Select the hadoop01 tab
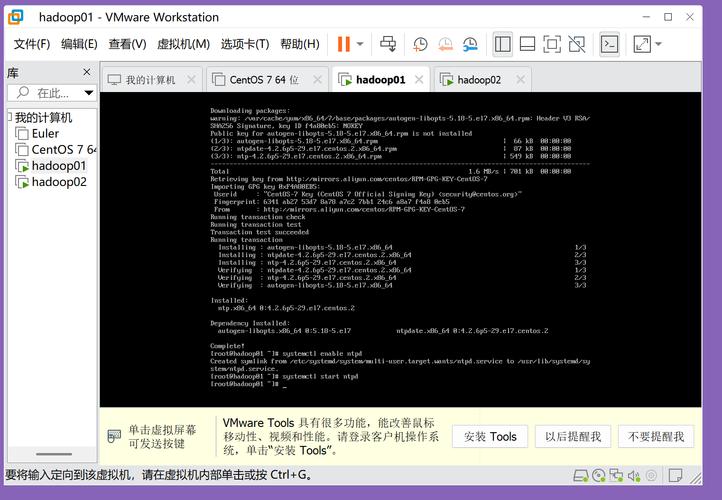This screenshot has height=500, width=722. click(380, 80)
